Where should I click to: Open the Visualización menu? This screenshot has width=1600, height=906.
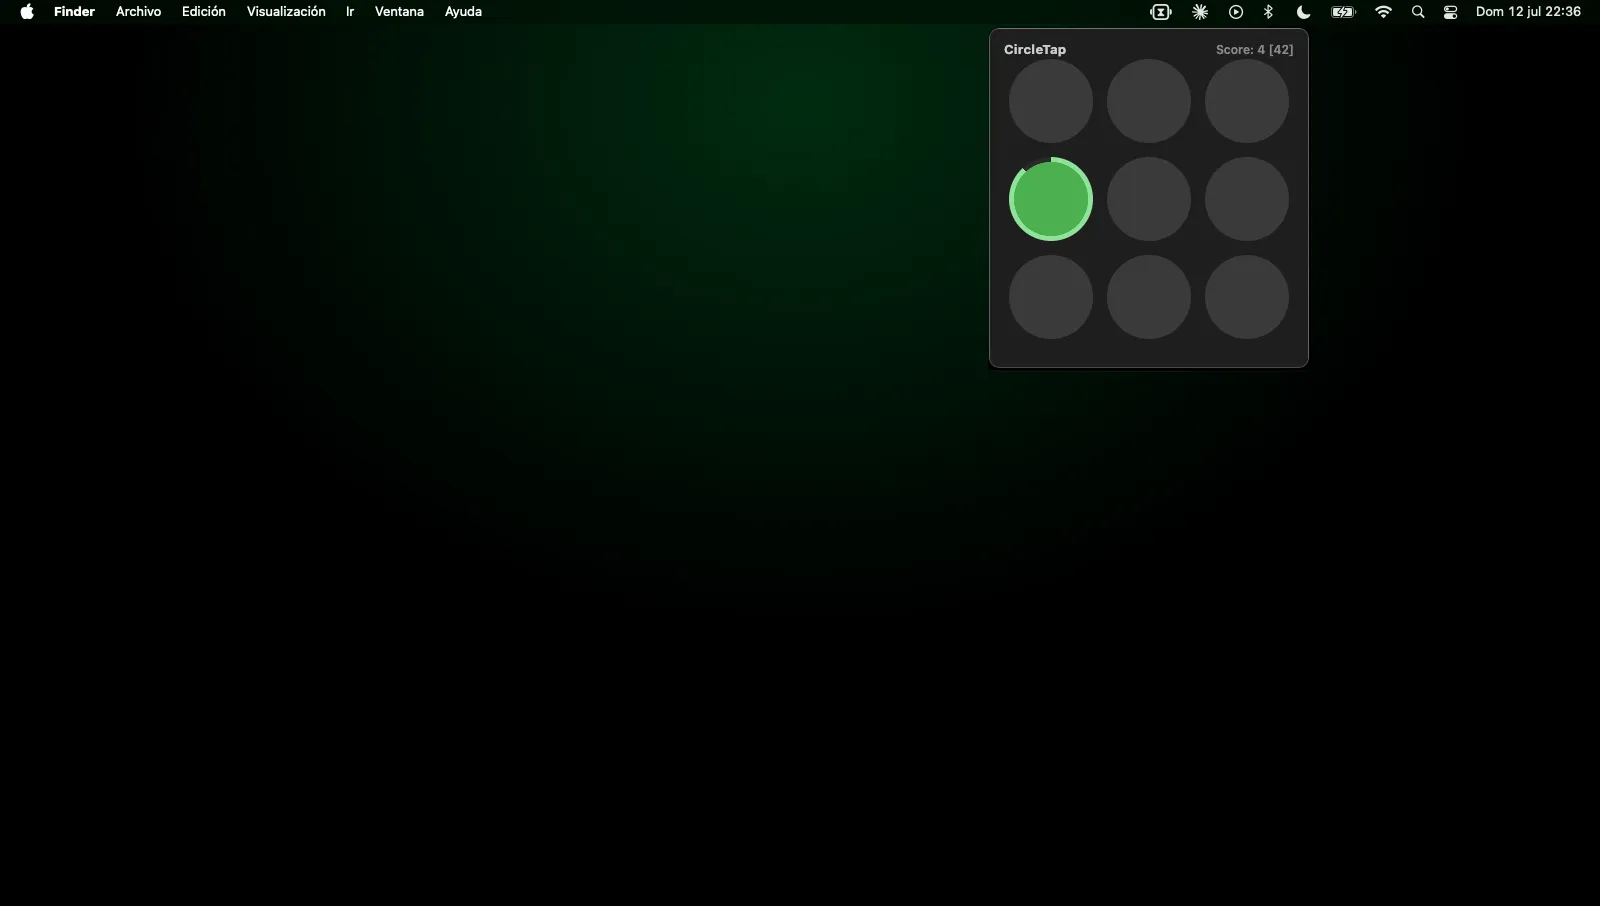point(286,12)
